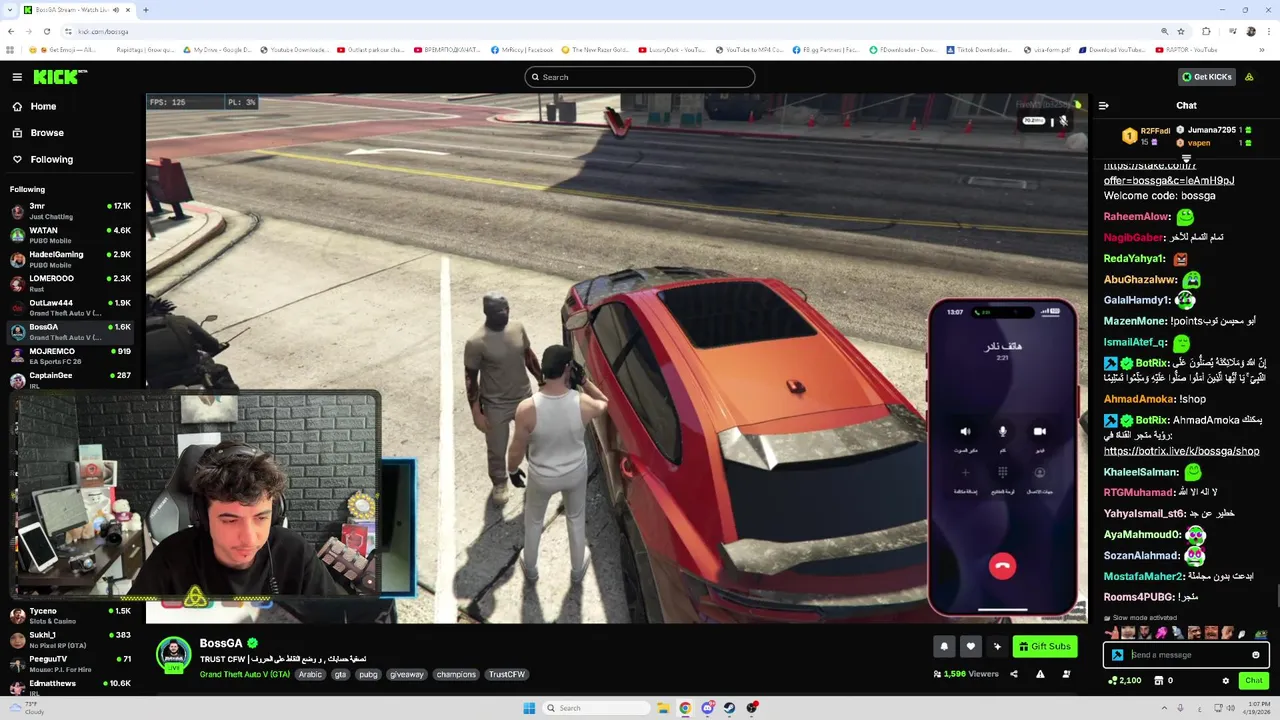
Task: Open the HadeelGaming channel
Action: (70, 259)
